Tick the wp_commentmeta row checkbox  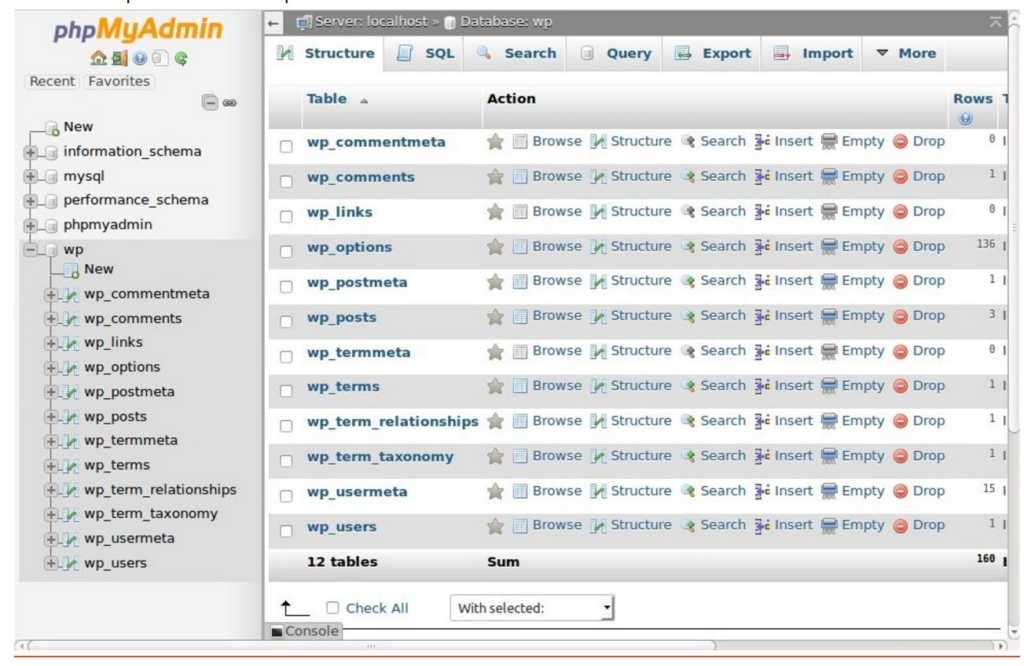click(286, 146)
